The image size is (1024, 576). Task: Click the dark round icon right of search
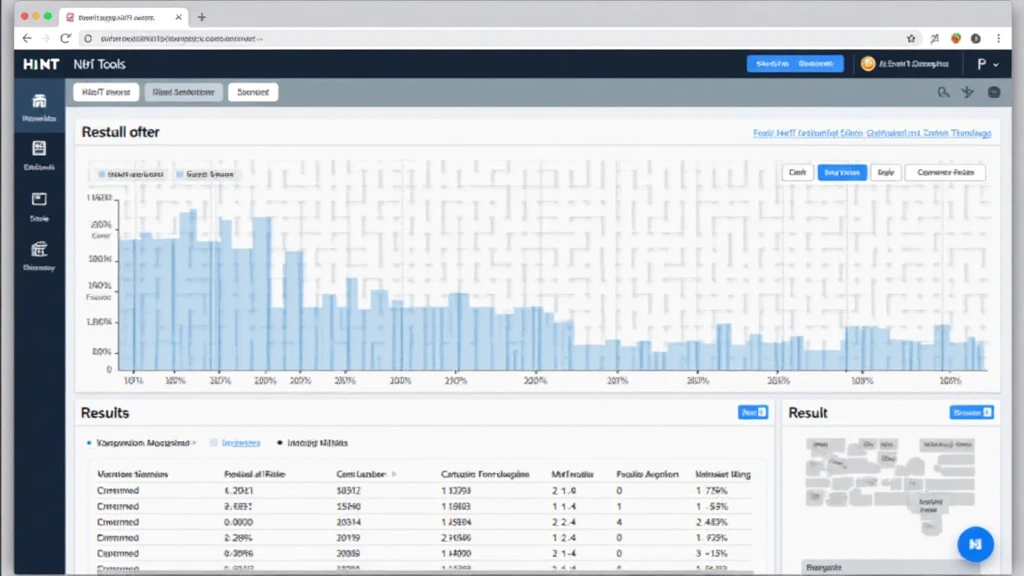993,92
